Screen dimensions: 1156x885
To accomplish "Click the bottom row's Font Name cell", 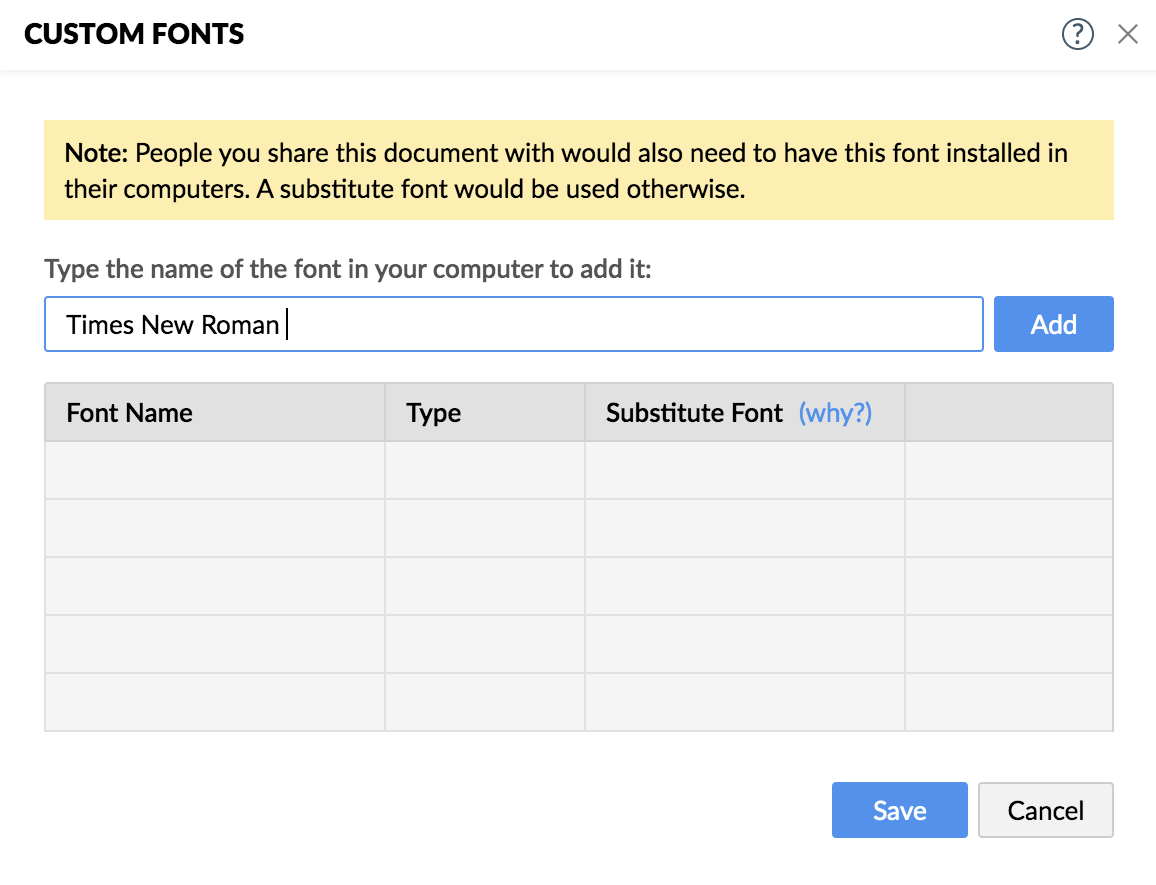I will coord(214,701).
